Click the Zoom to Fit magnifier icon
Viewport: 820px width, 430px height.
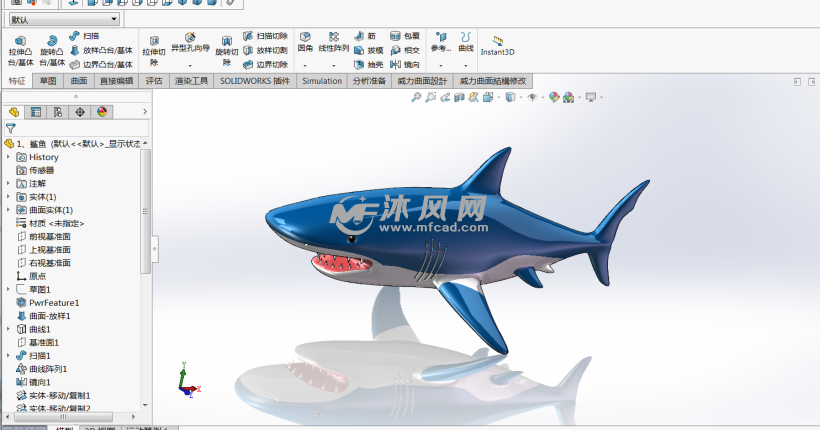click(416, 97)
